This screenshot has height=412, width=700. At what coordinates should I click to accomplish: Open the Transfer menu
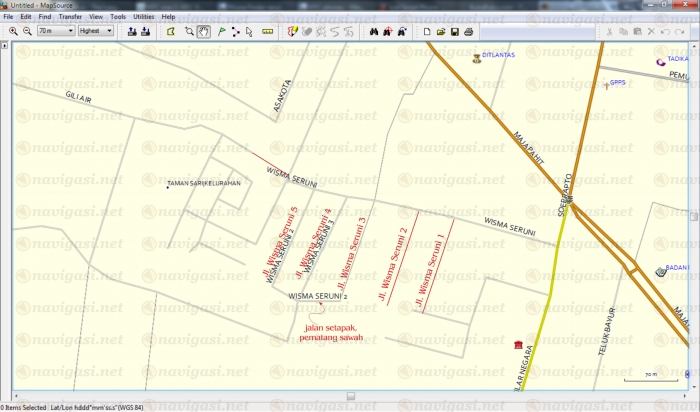pos(70,17)
